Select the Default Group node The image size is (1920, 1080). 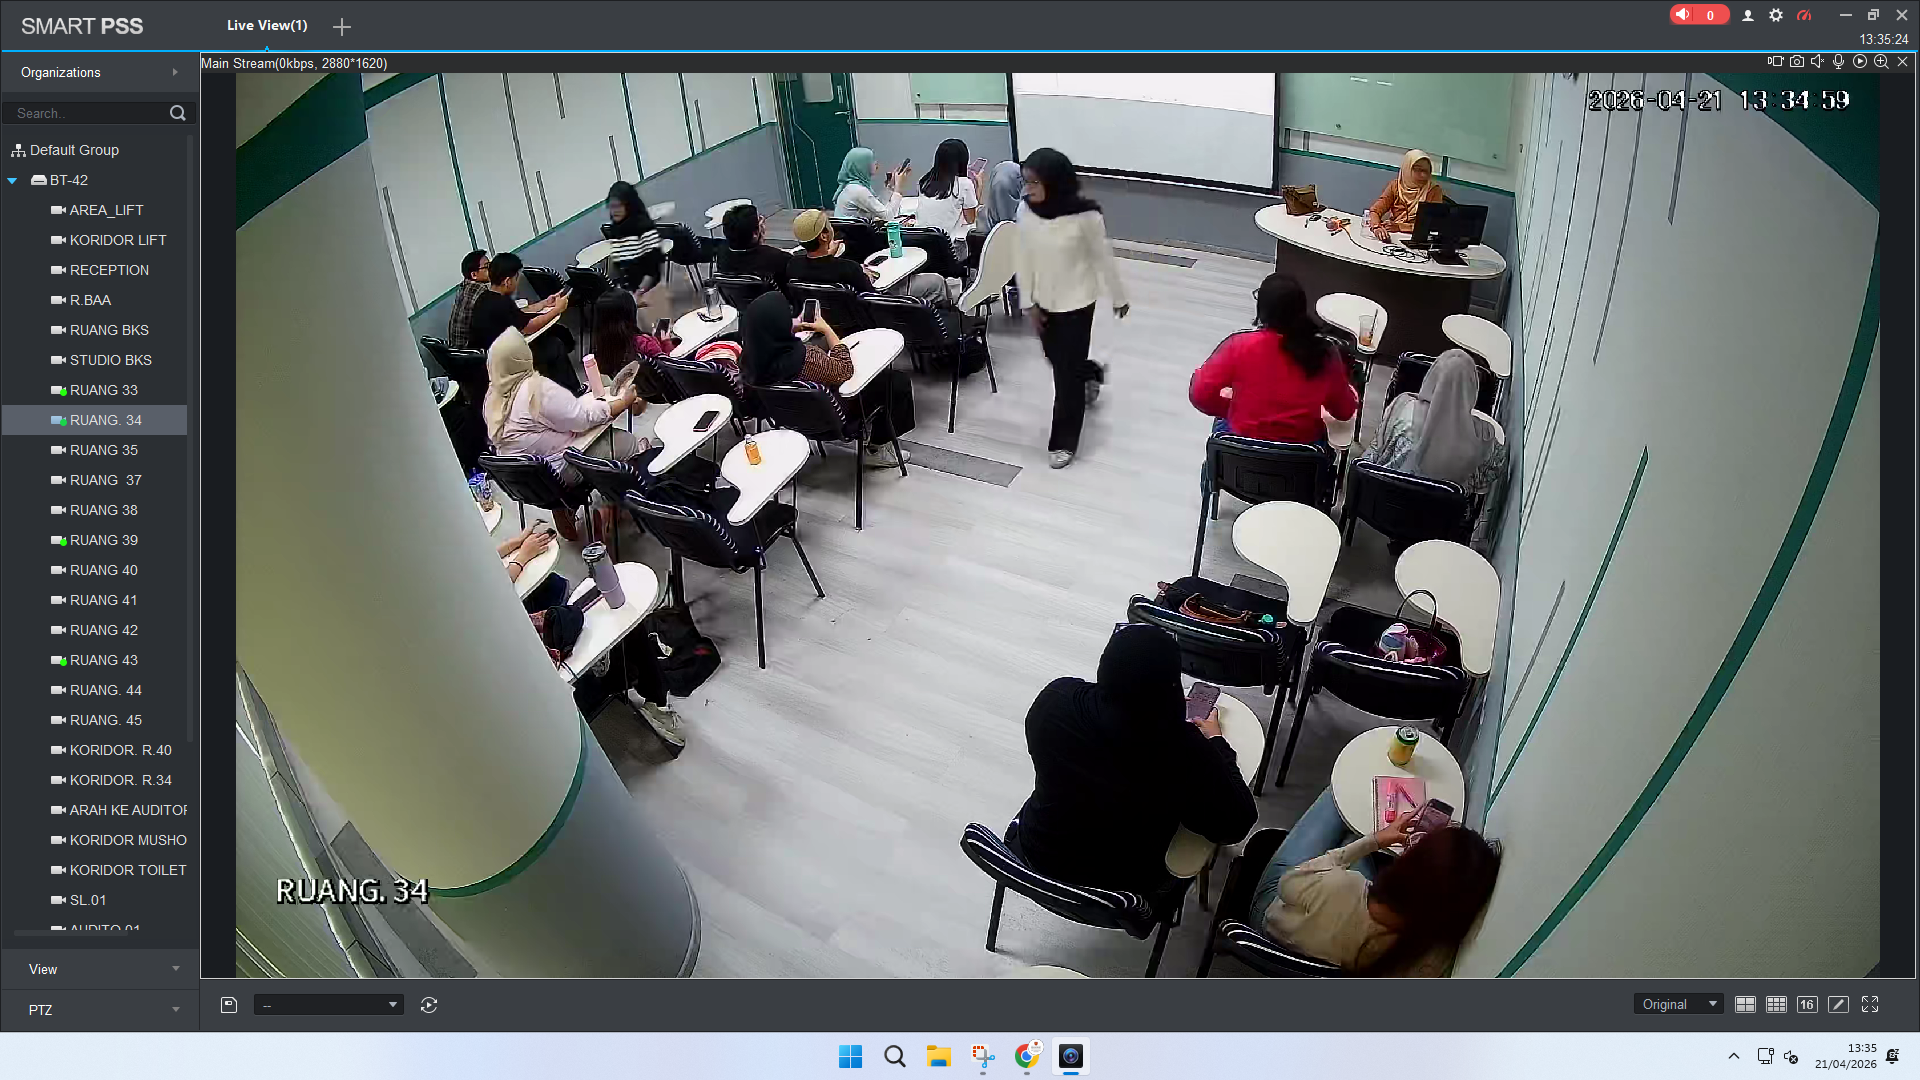(x=65, y=150)
